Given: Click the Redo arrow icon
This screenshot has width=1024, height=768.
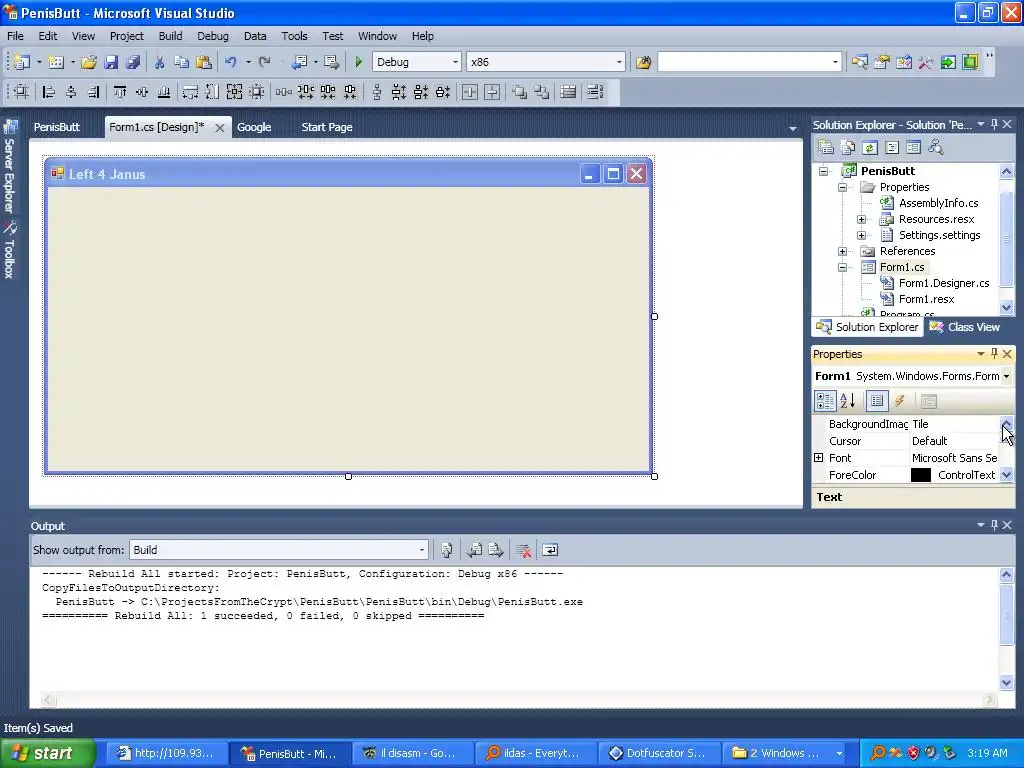Looking at the screenshot, I should click(x=264, y=62).
